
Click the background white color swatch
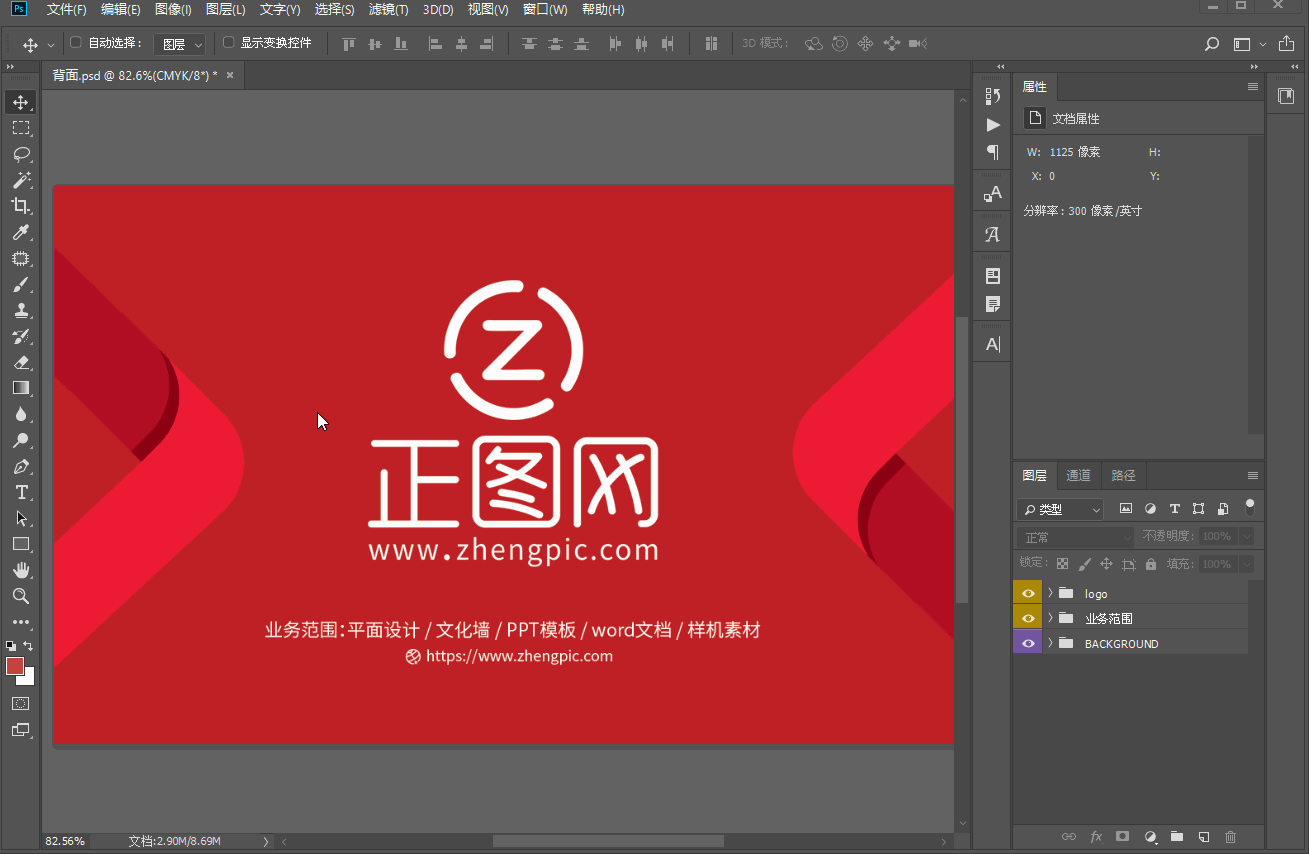pos(28,678)
